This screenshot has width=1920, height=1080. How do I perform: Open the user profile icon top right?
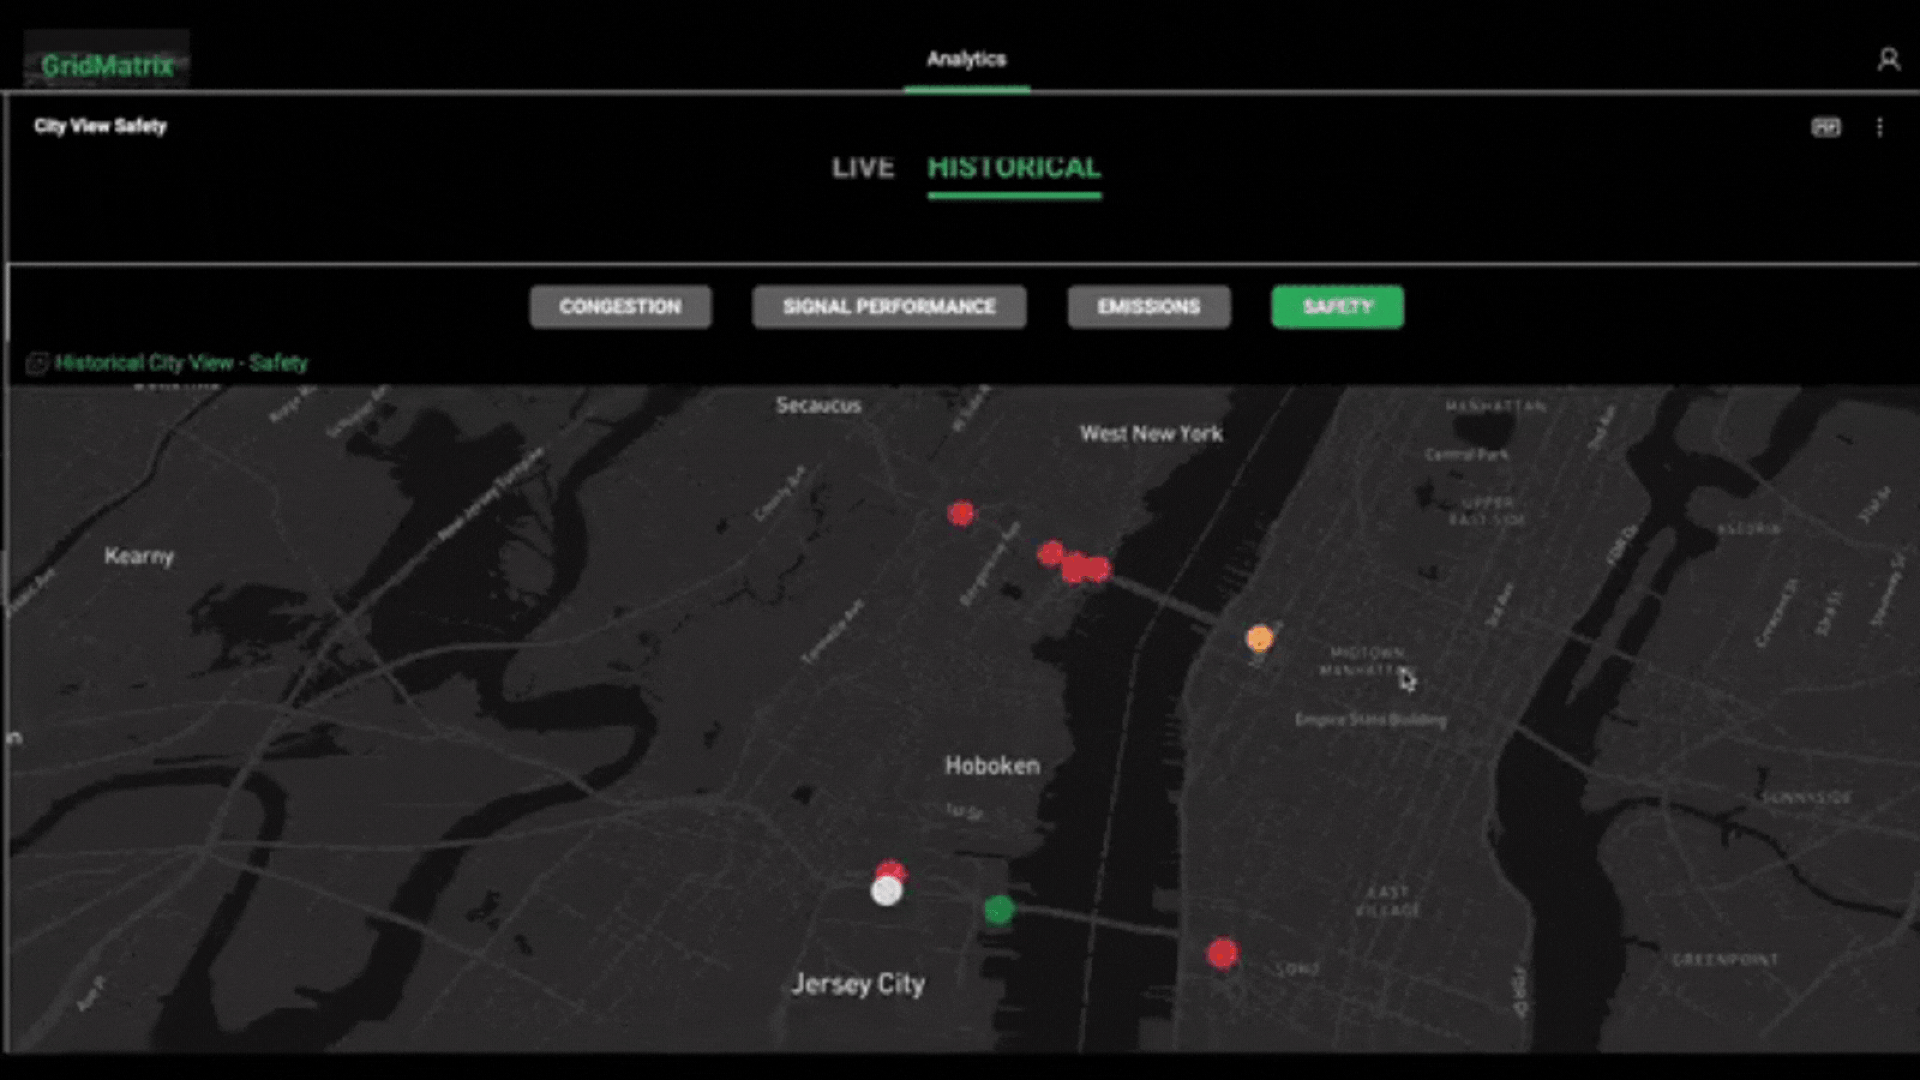tap(1889, 60)
